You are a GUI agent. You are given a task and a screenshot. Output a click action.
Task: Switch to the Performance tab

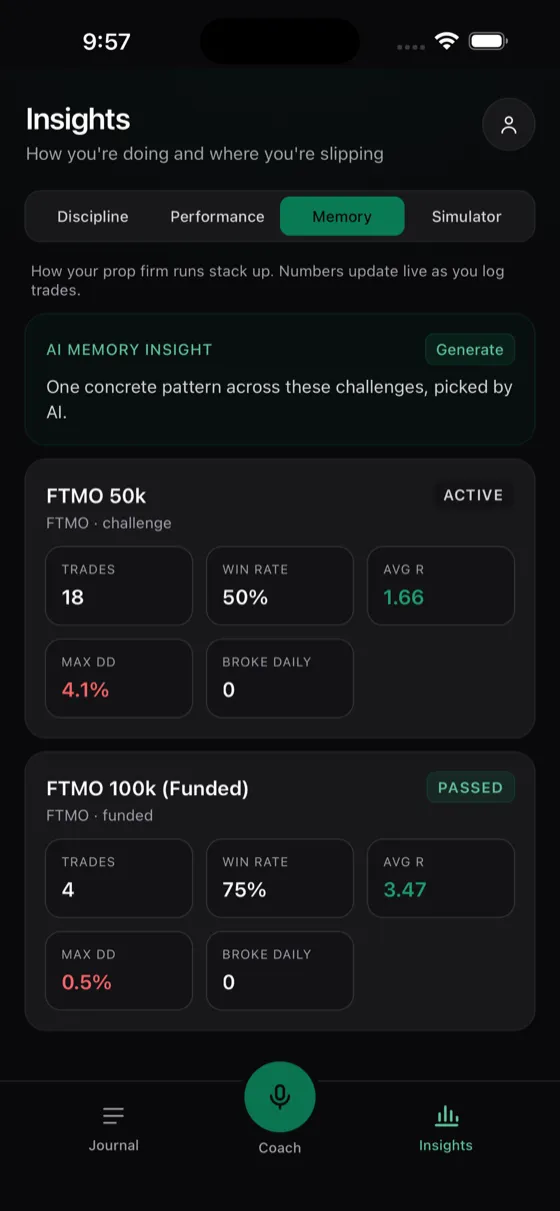217,216
